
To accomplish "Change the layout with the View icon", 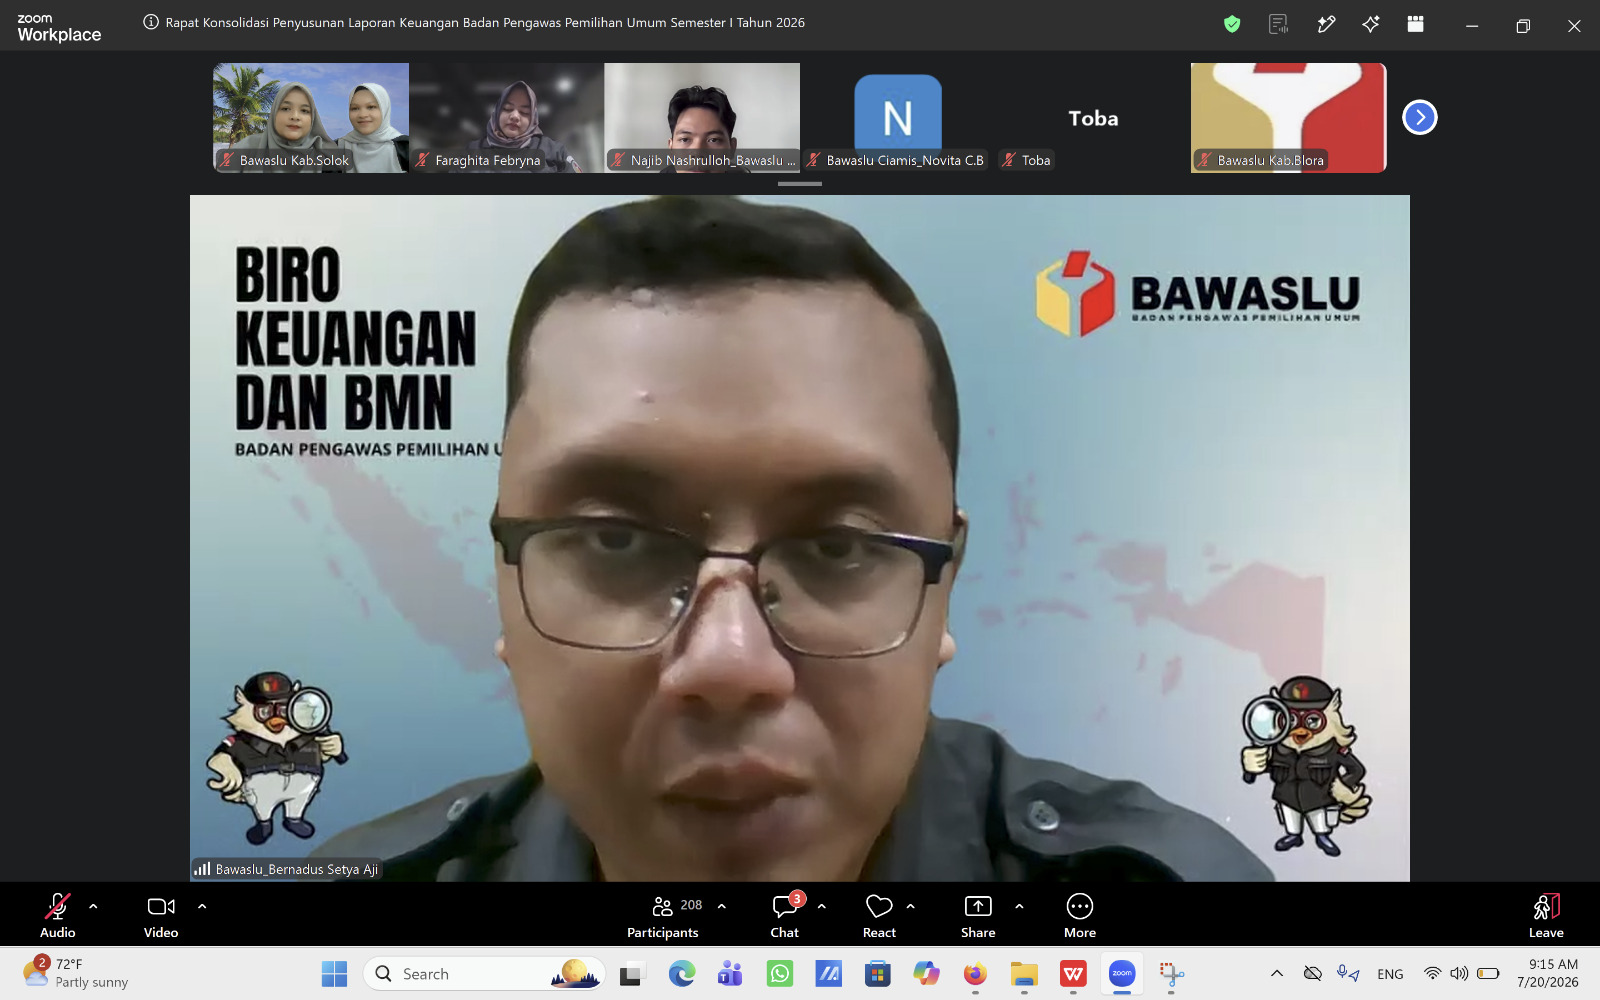I will [x=1415, y=24].
